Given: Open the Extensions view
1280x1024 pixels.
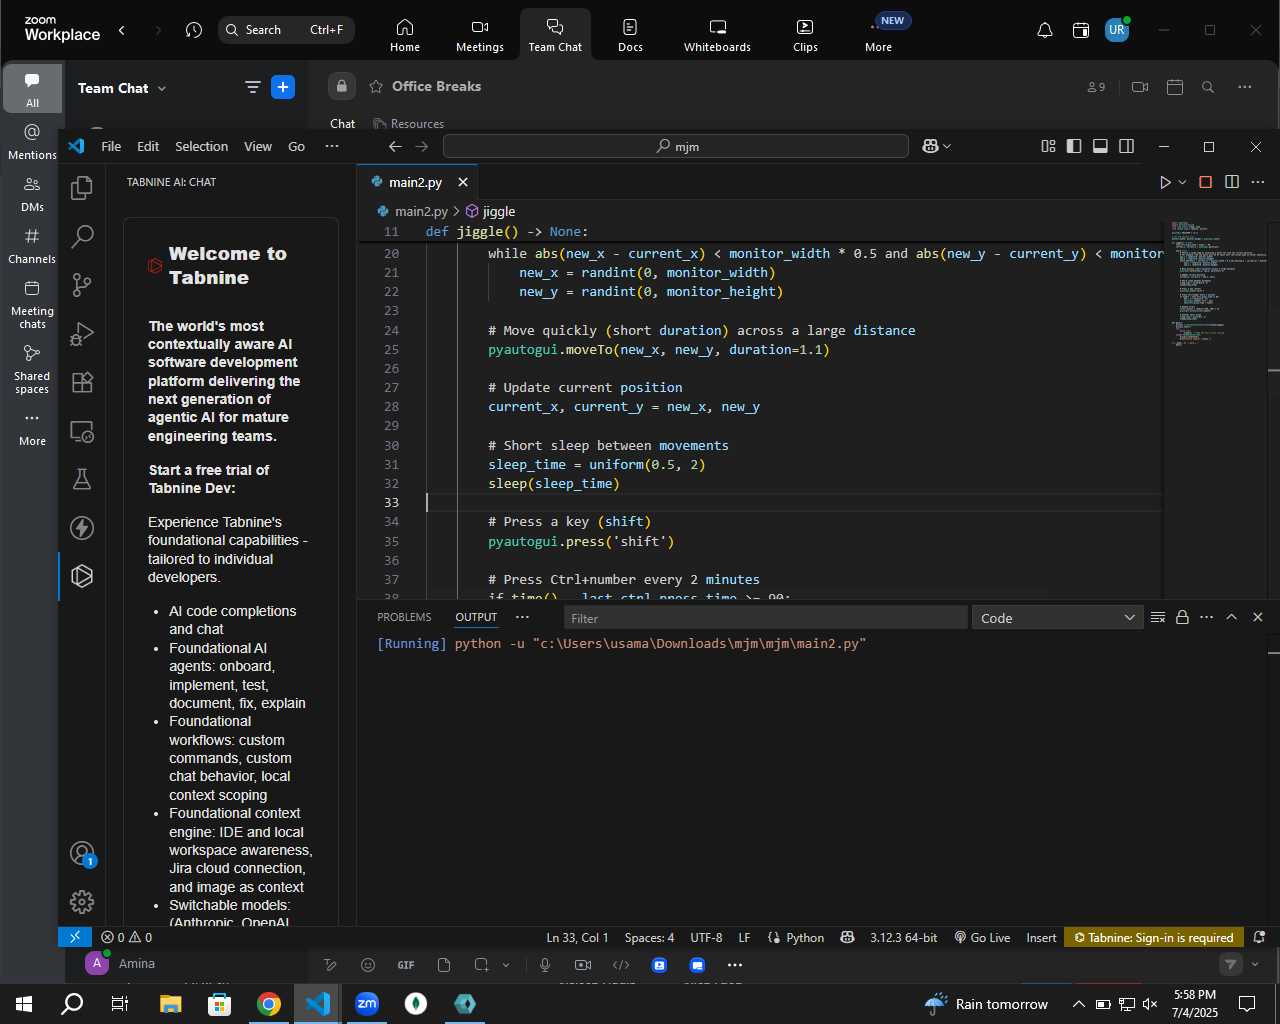Looking at the screenshot, I should (x=82, y=382).
